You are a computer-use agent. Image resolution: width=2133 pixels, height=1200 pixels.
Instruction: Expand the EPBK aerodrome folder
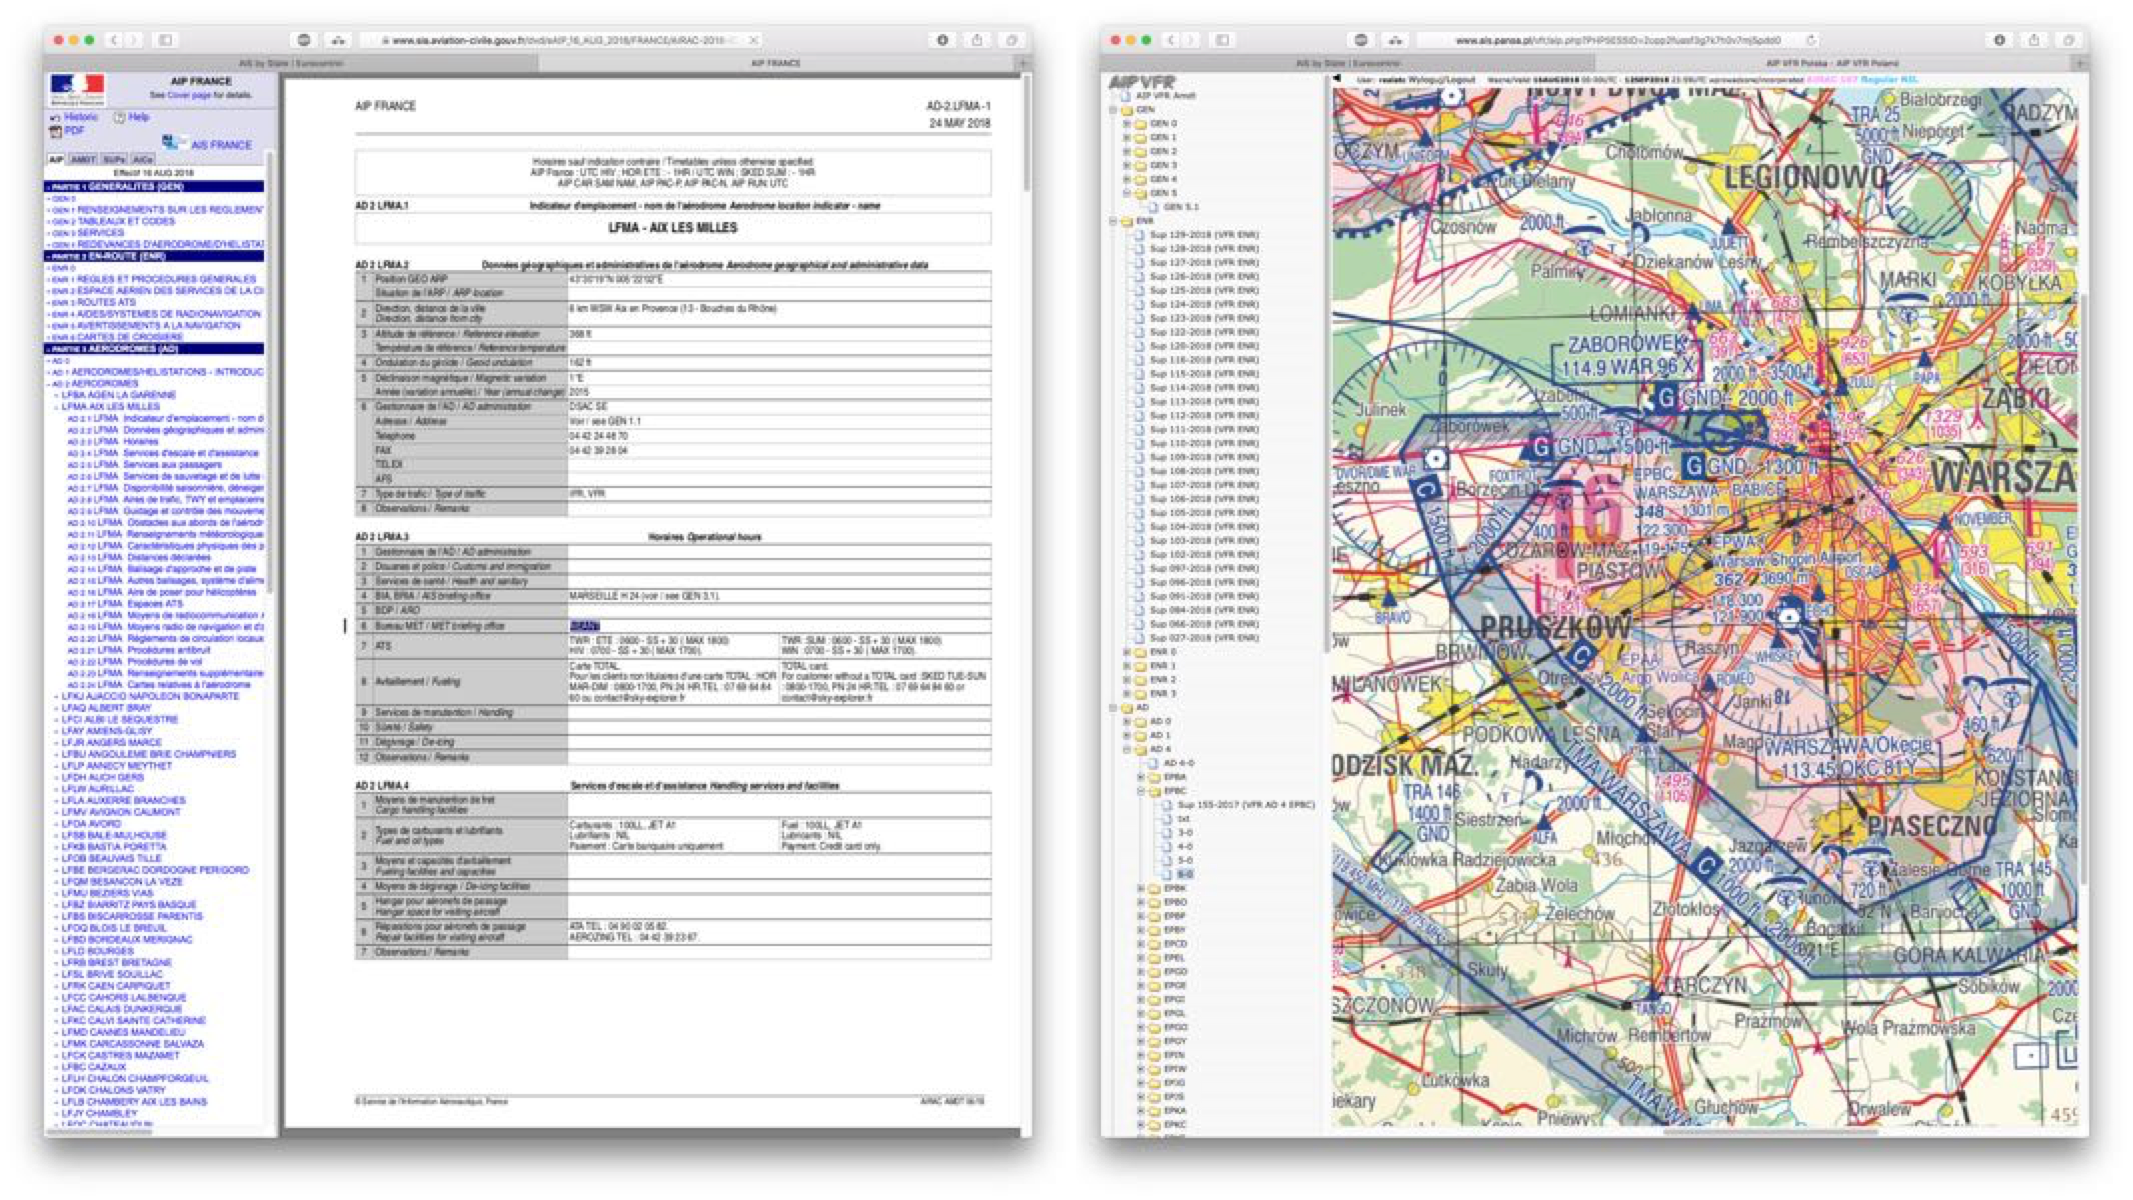click(x=1141, y=888)
